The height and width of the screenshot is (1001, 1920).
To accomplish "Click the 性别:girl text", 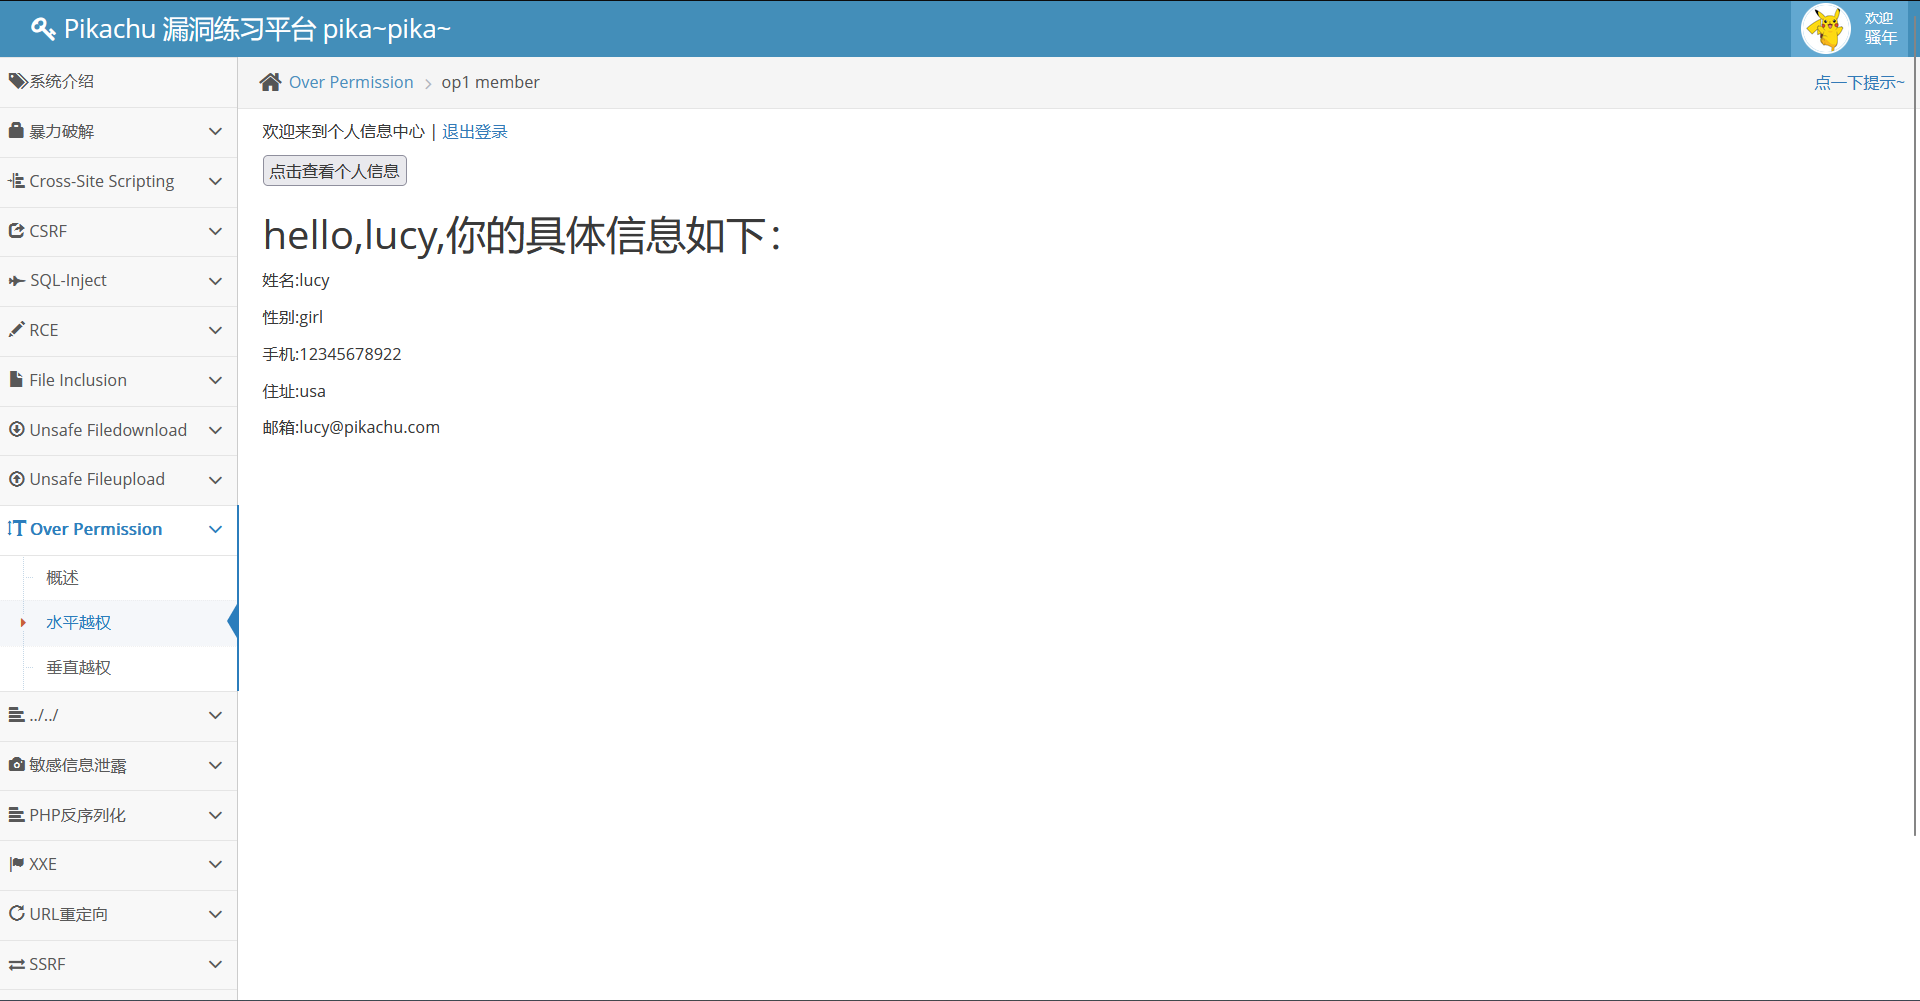I will tap(293, 317).
